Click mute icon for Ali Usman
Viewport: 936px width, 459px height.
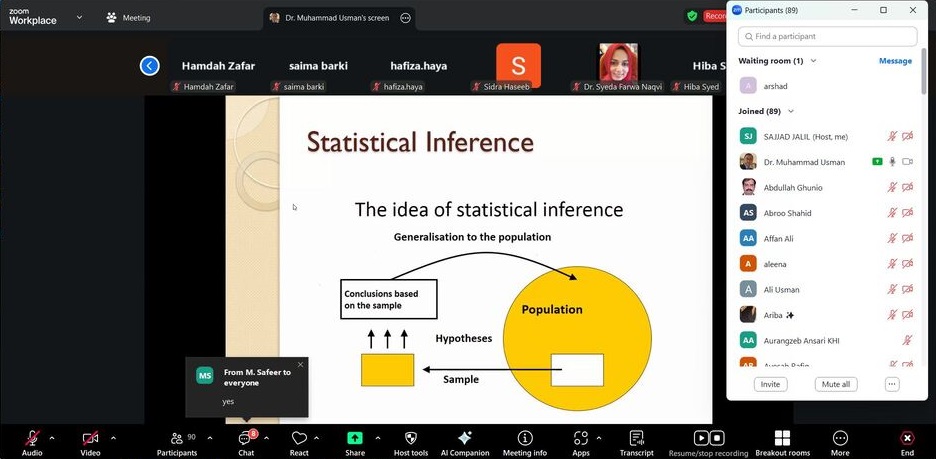point(892,289)
